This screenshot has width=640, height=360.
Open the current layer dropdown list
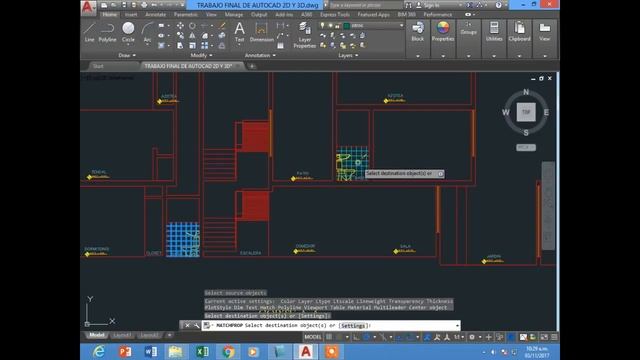402,26
